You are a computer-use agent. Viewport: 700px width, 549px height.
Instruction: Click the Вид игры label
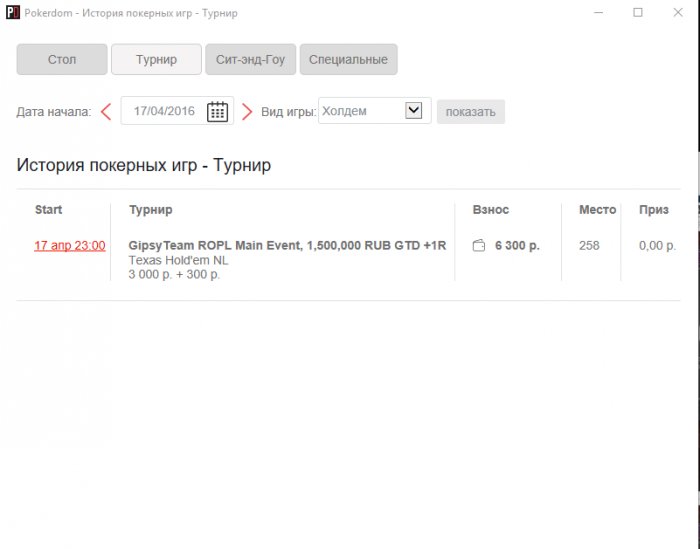coord(288,112)
